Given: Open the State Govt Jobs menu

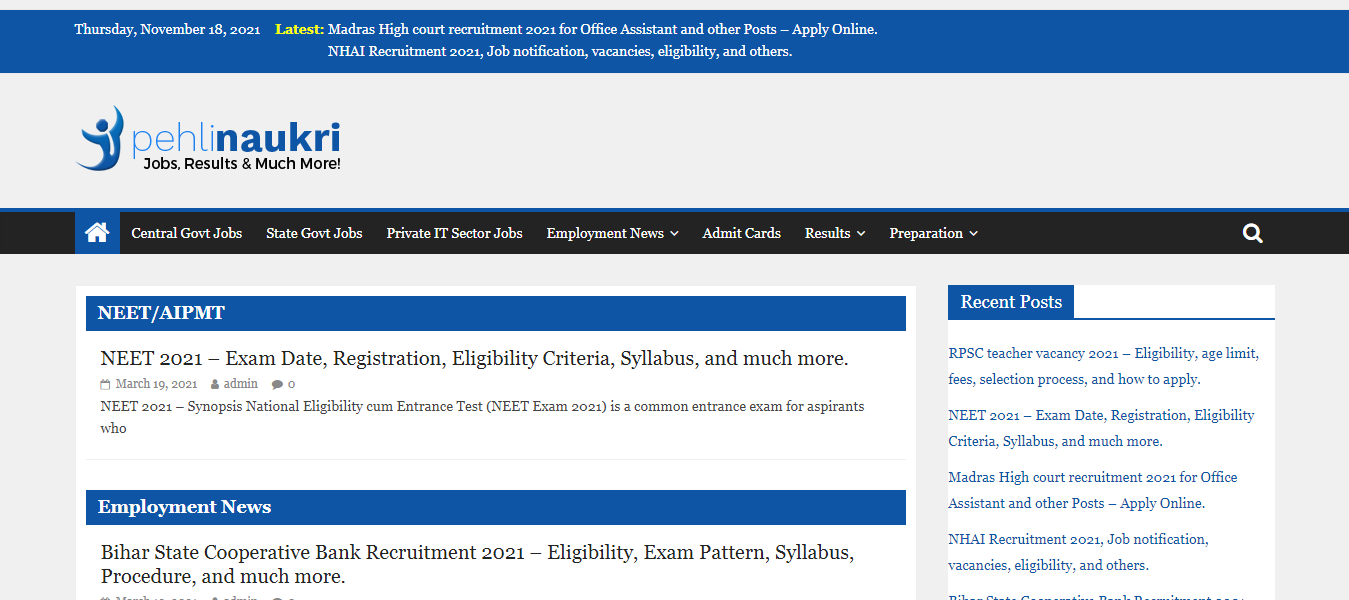Looking at the screenshot, I should pyautogui.click(x=314, y=233).
